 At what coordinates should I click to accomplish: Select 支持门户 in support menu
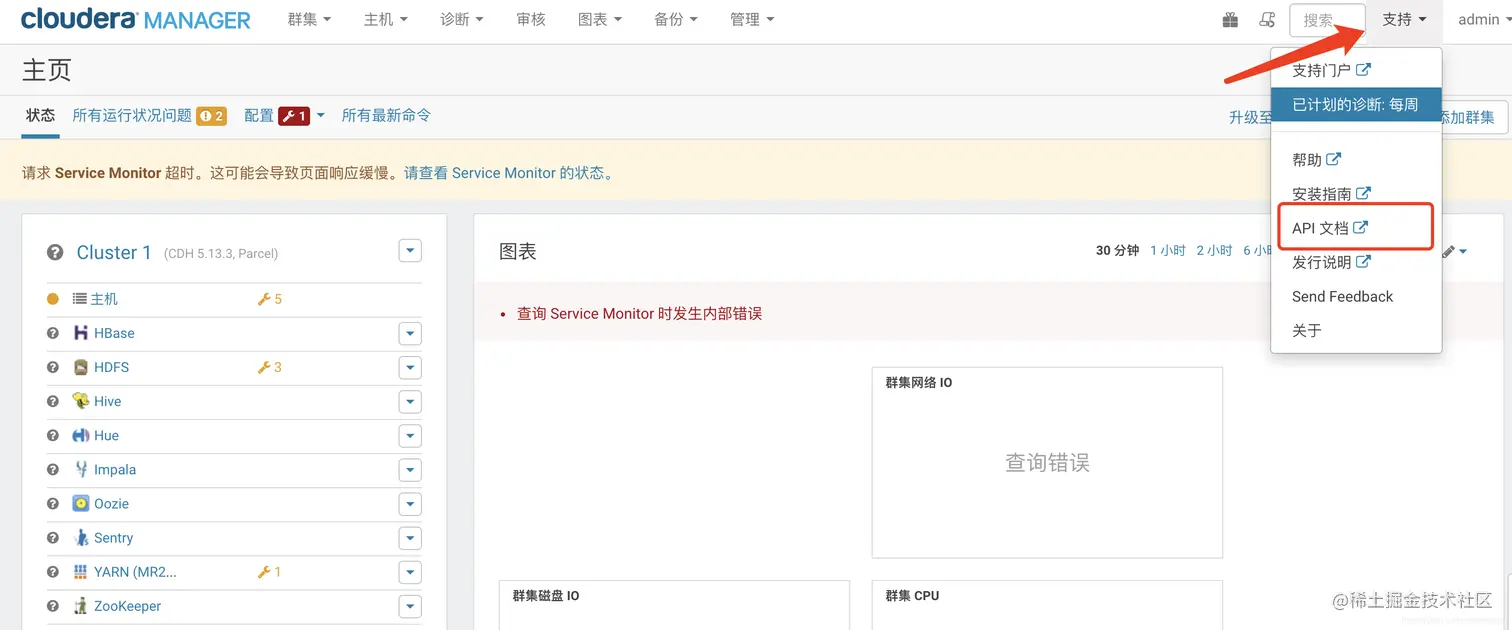pyautogui.click(x=1356, y=70)
